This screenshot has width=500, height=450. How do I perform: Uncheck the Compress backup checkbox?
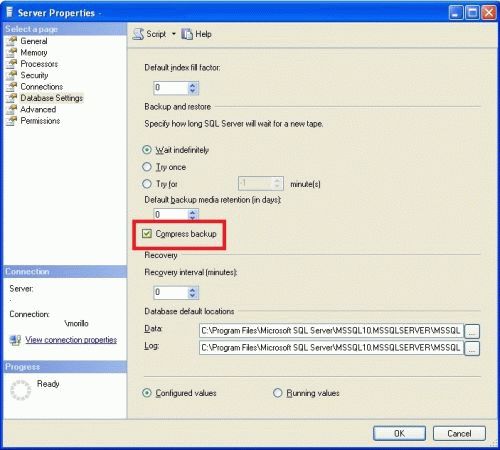coord(147,234)
